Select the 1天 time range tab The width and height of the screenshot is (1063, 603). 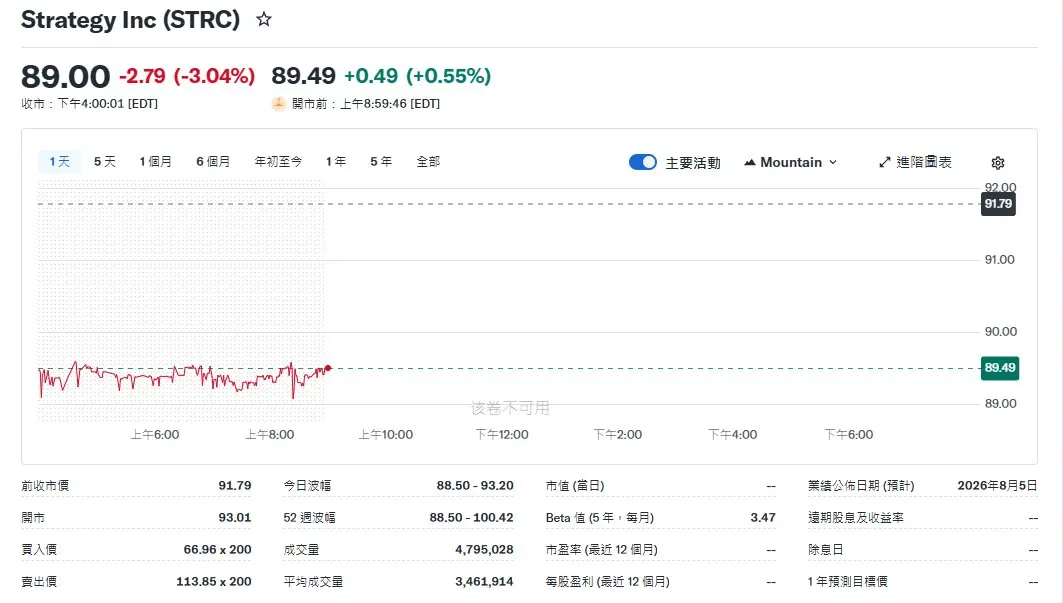coord(60,161)
